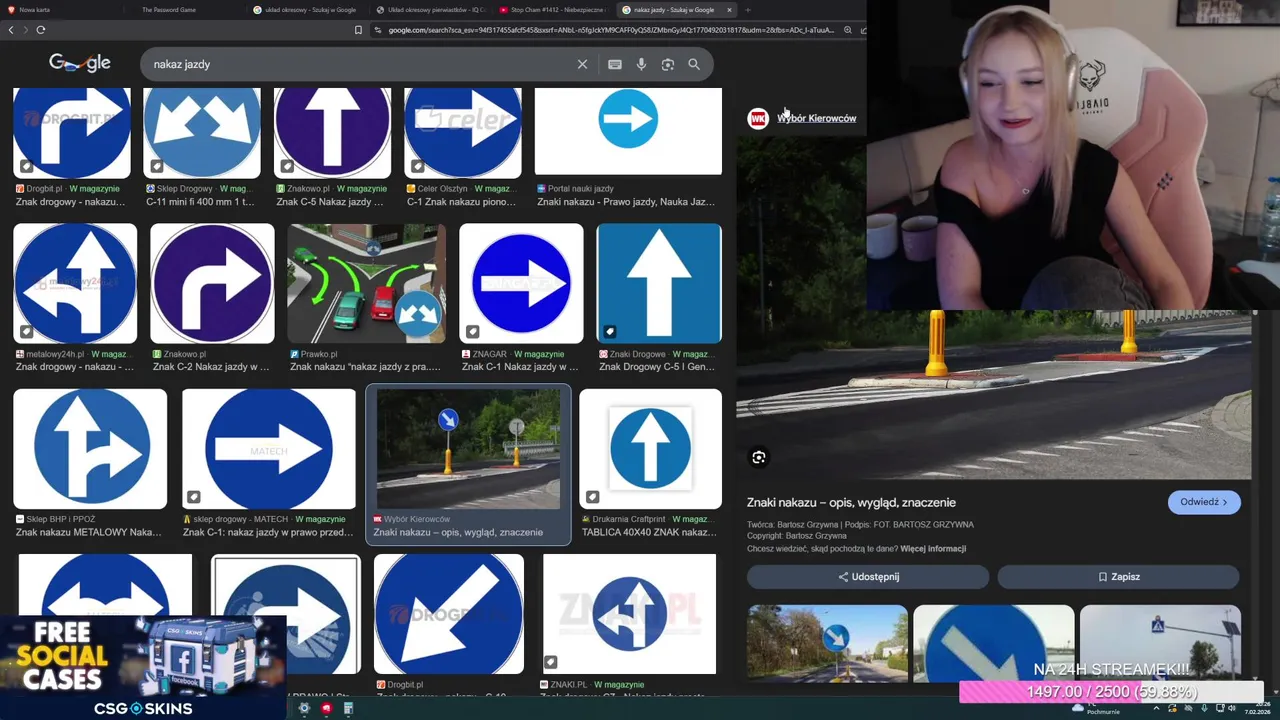
Task: Open 'Znaki nakazu – opis, wygląd, znaczenie' preview title
Action: click(851, 502)
